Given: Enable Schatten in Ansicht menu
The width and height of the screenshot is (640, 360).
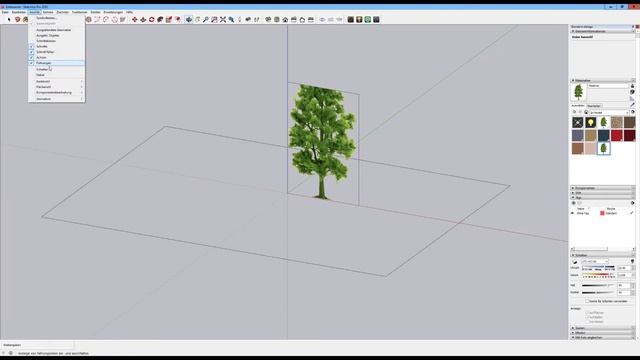Looking at the screenshot, I should (x=56, y=69).
